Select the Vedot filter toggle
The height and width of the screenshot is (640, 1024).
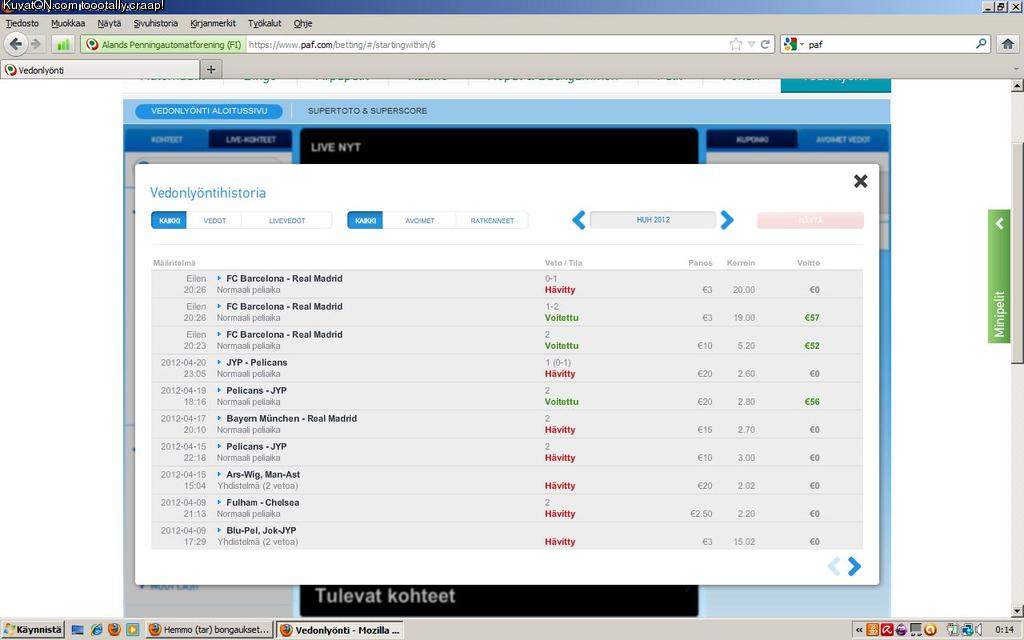click(x=214, y=220)
